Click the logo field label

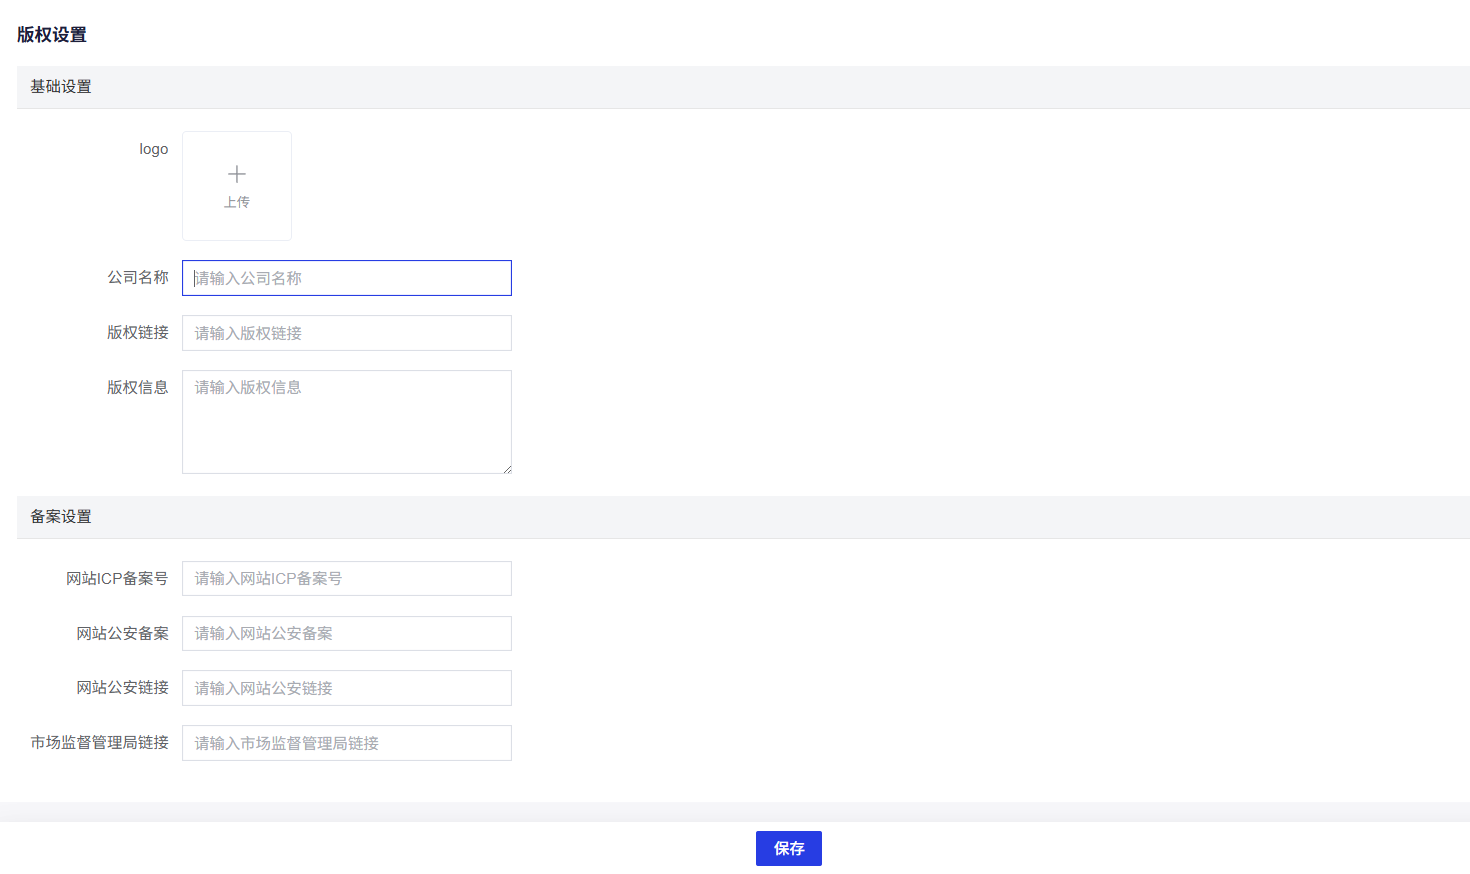click(x=153, y=149)
